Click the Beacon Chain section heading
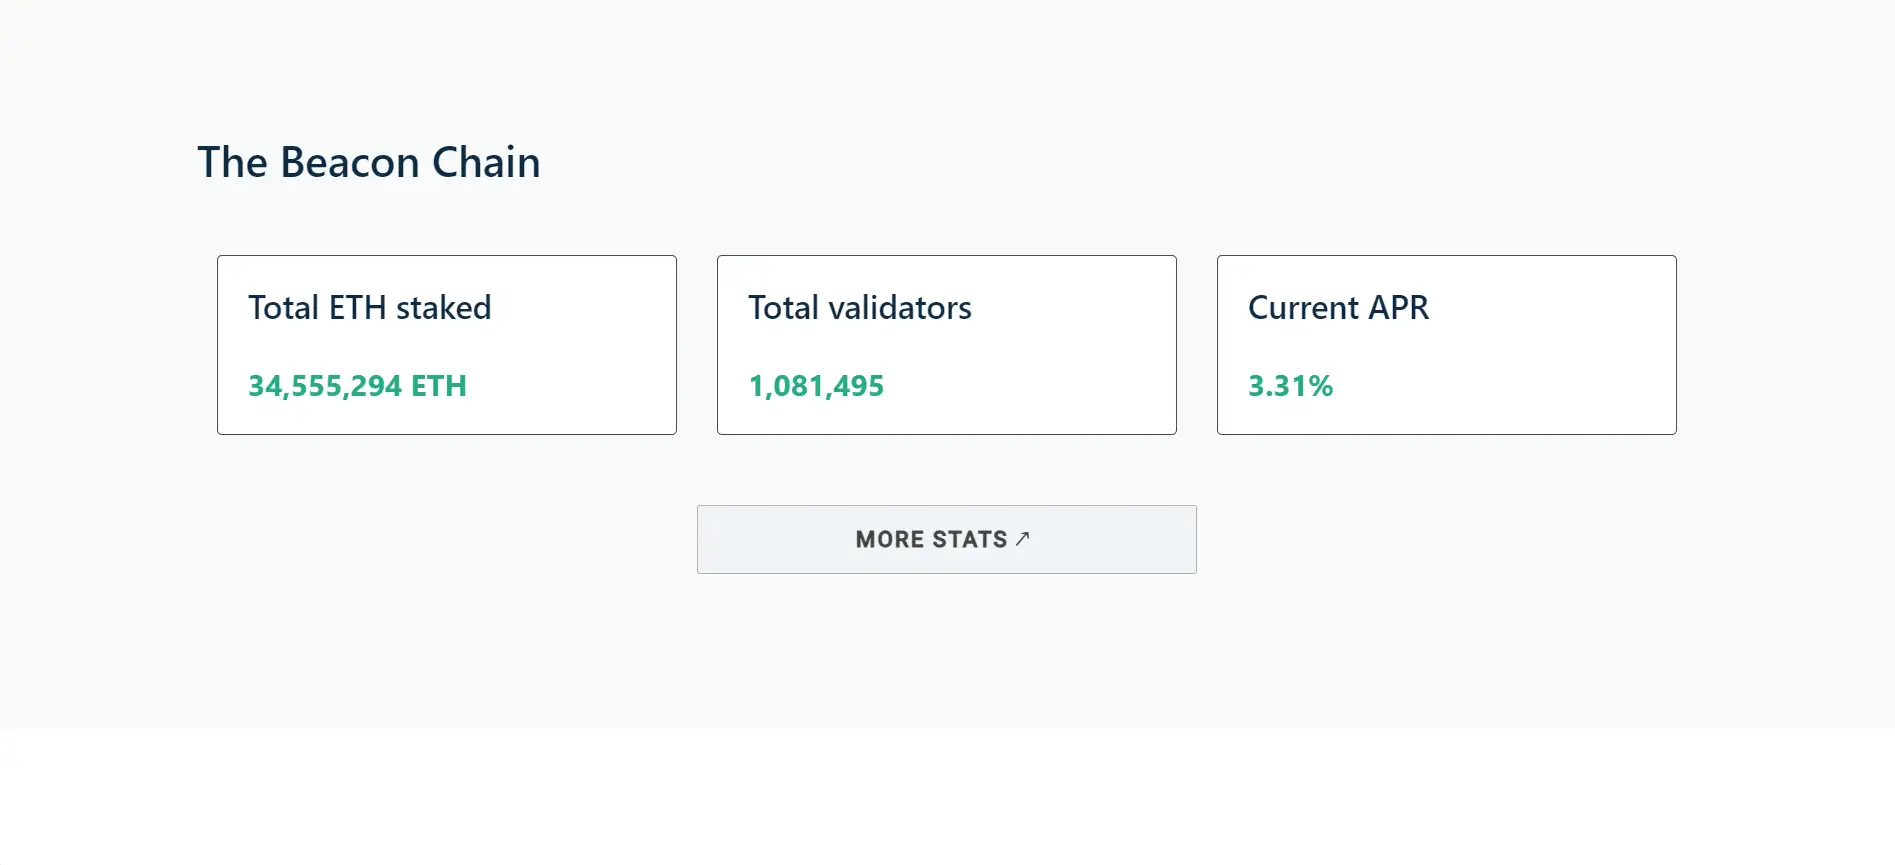Viewport: 1895px width, 865px height. (x=368, y=162)
